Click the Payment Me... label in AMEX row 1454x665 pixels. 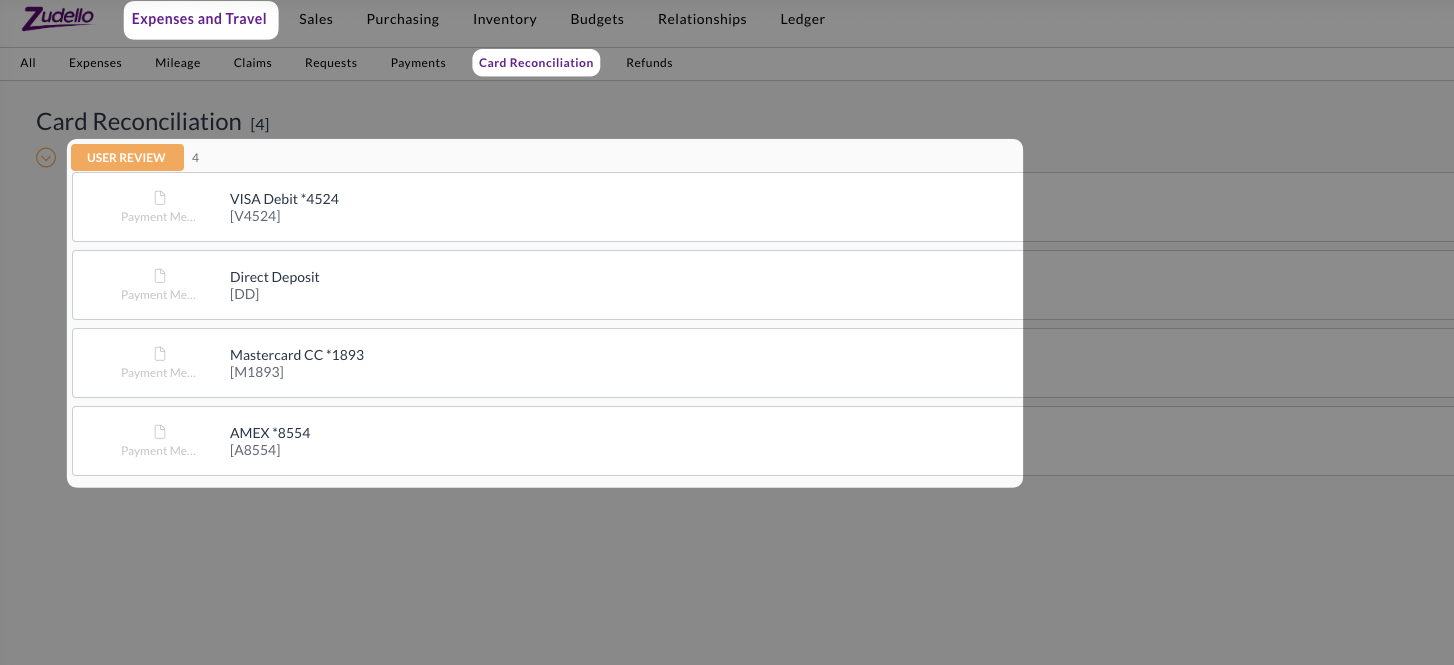(x=158, y=451)
